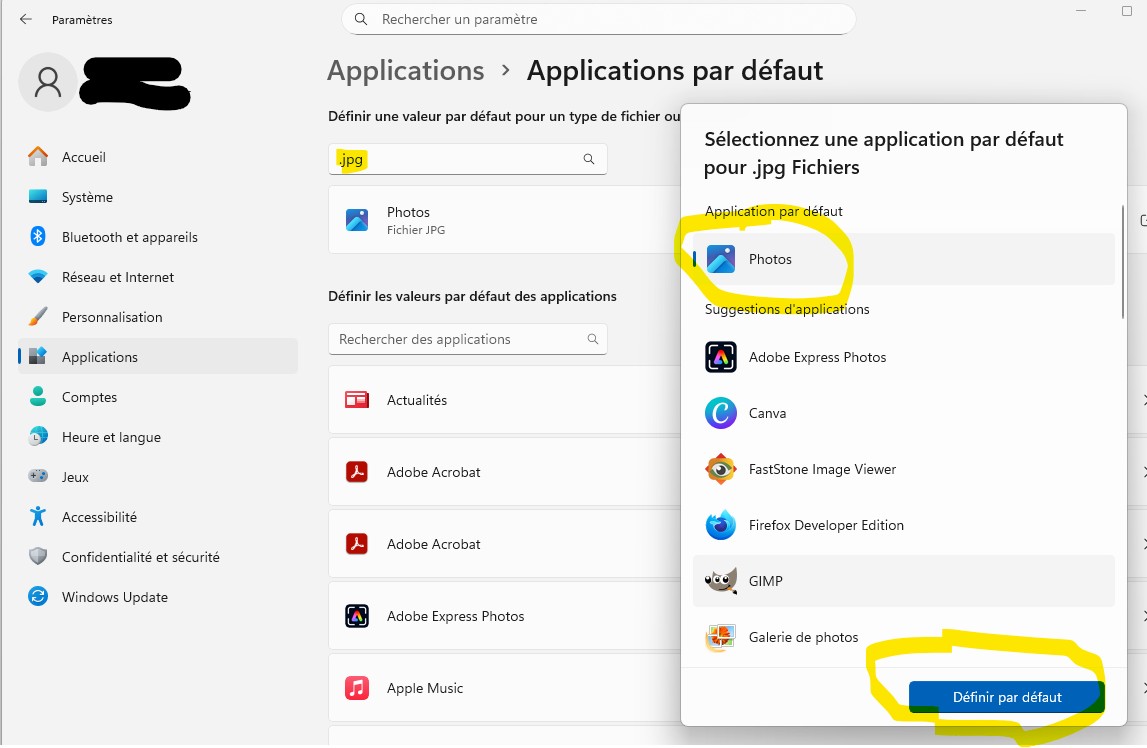Viewport: 1147px width, 748px height.
Task: Click the magnifier icon in file type search
Action: coord(589,159)
